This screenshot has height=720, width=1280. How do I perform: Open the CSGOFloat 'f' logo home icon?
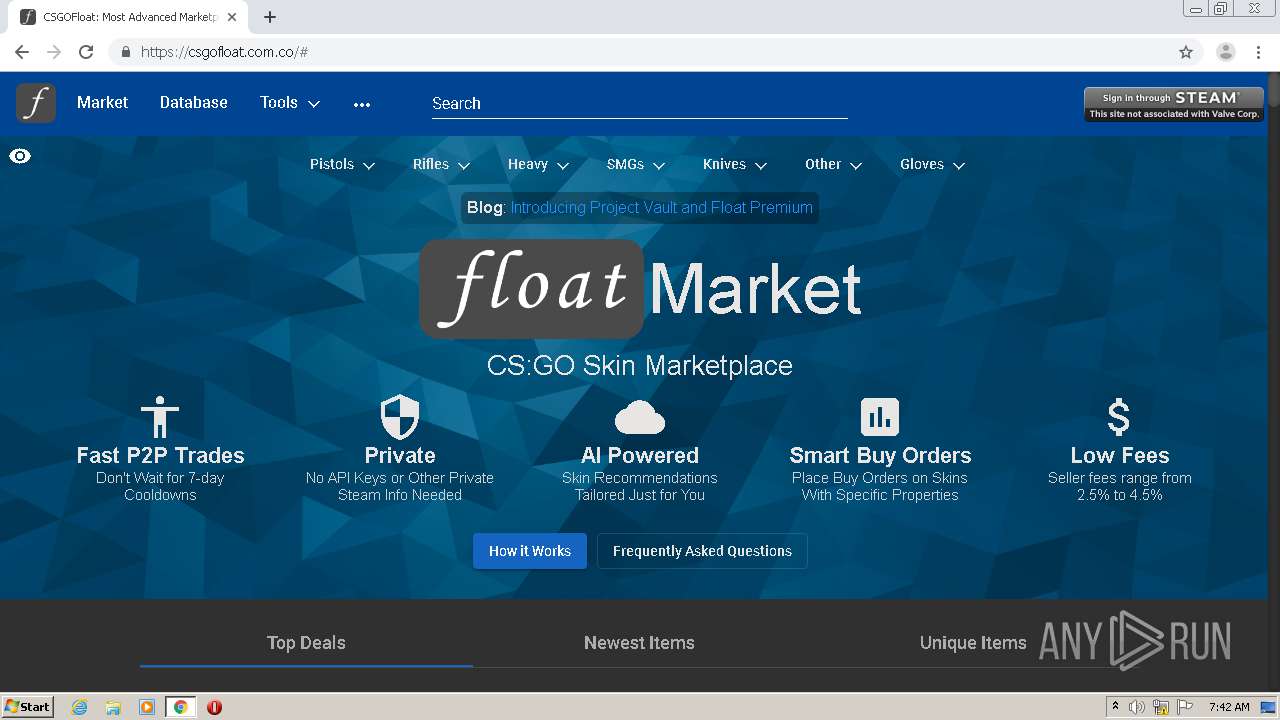(36, 103)
